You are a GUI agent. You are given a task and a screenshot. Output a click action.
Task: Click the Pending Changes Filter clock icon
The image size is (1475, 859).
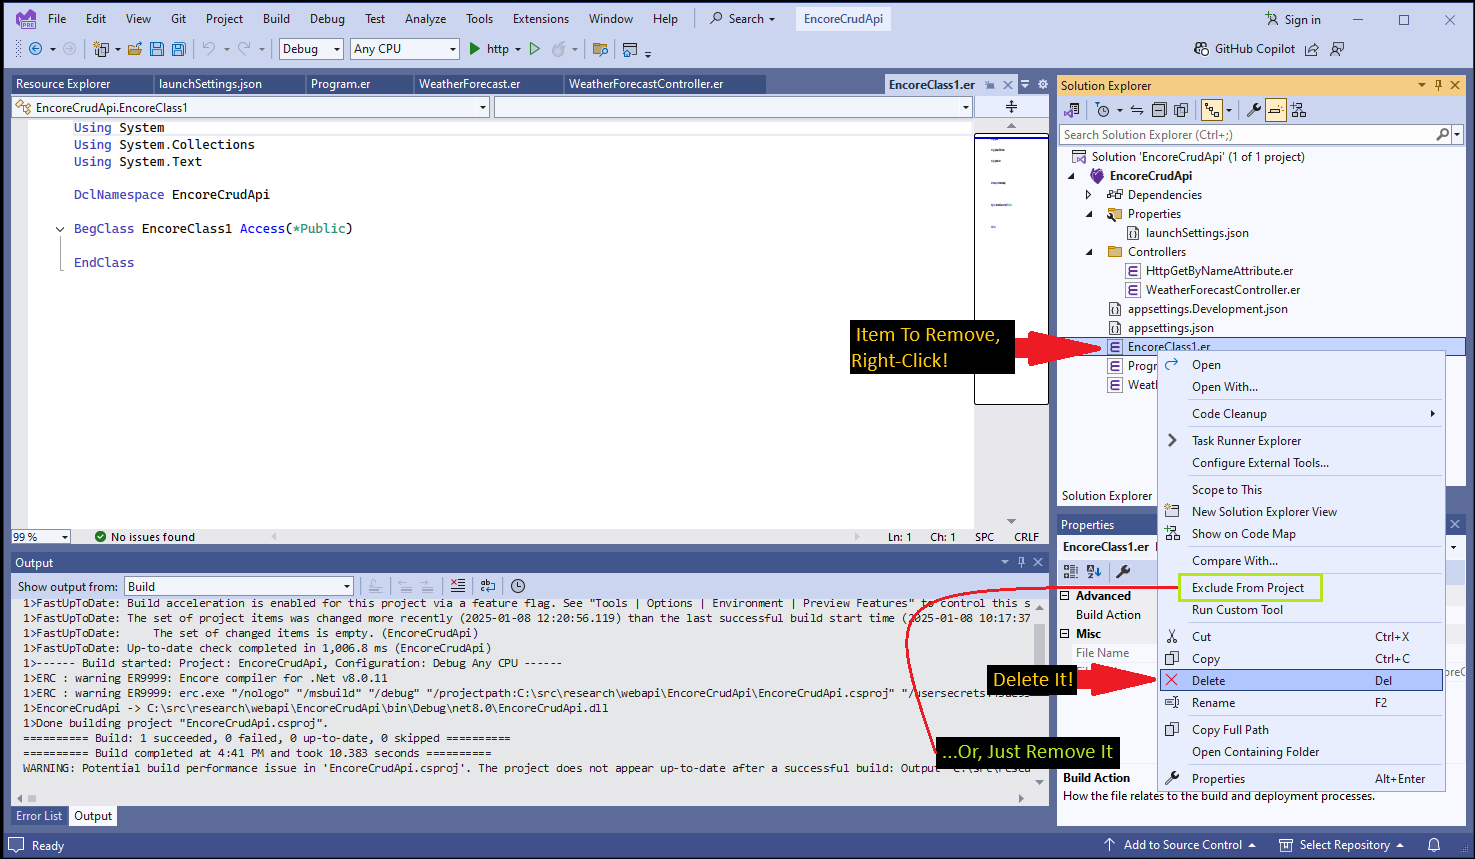[1102, 110]
